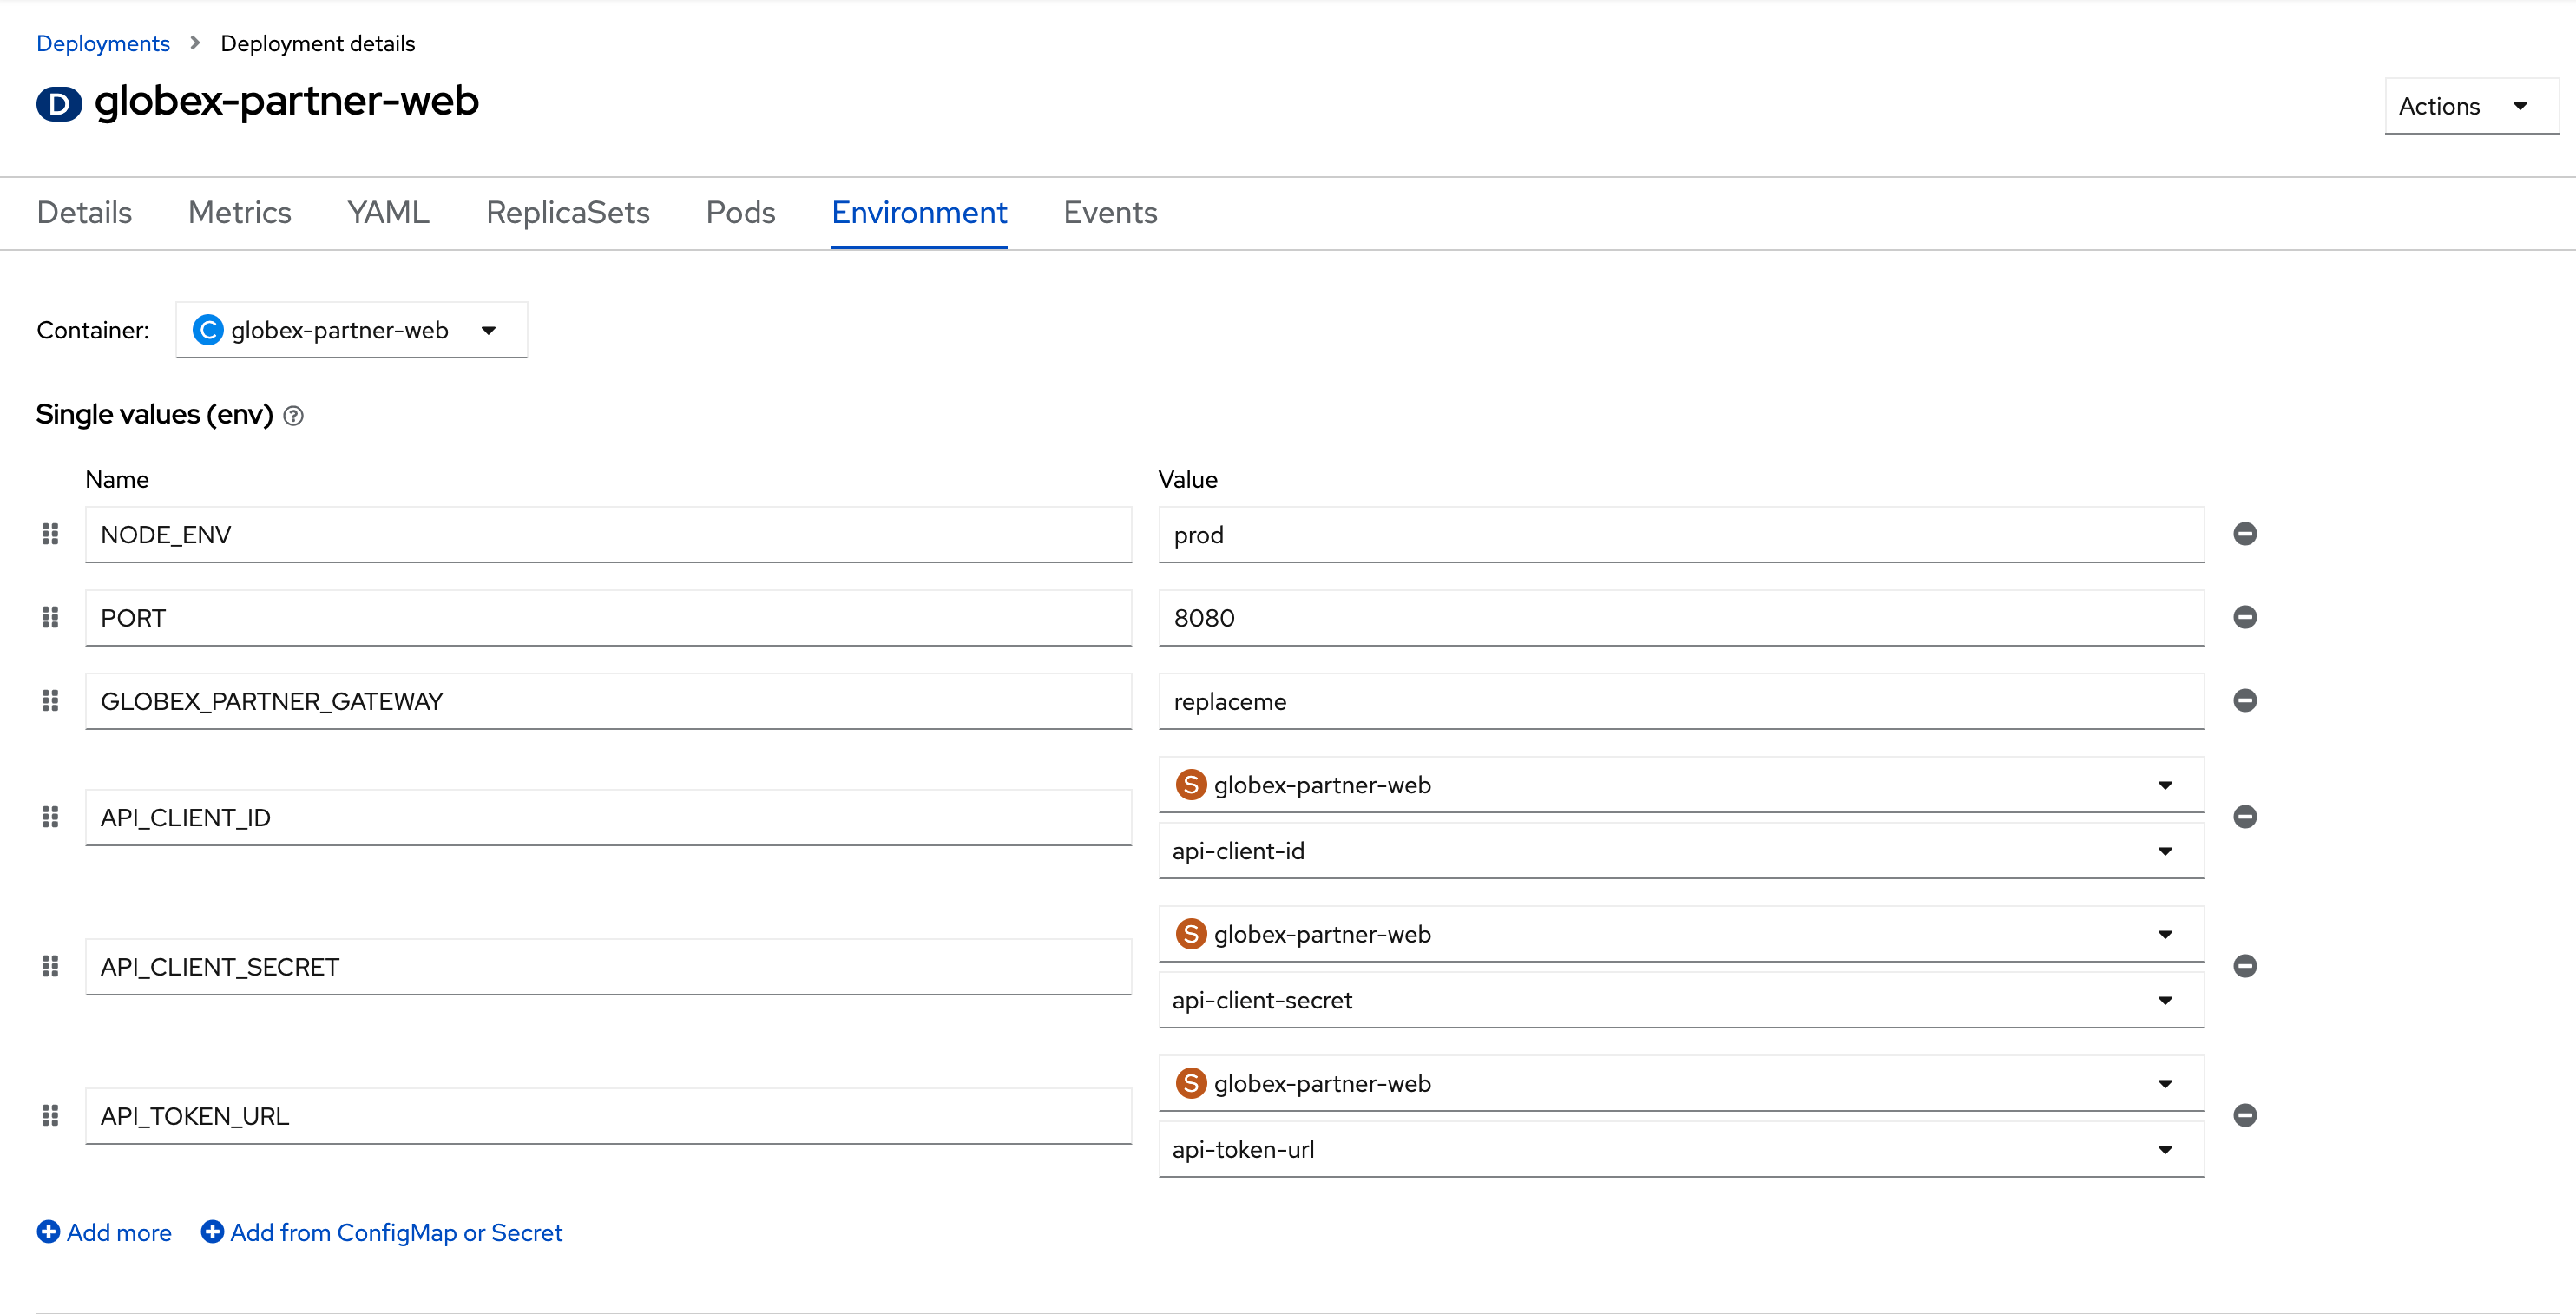Click Add from ConfigMap or Secret button
The image size is (2576, 1314).
[x=380, y=1232]
